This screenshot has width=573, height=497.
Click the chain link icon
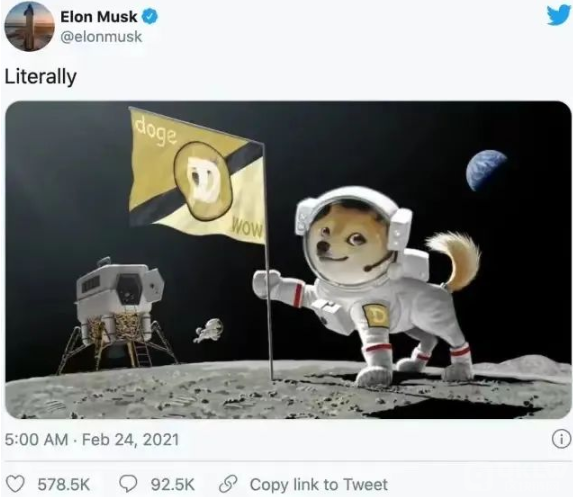coord(228,484)
